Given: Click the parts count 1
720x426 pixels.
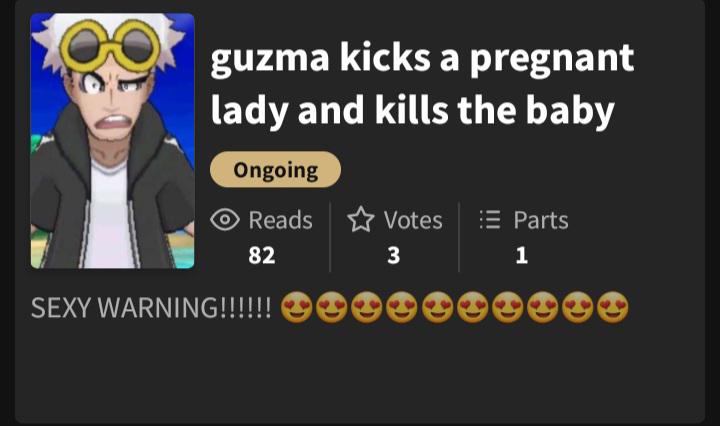Looking at the screenshot, I should [x=522, y=255].
